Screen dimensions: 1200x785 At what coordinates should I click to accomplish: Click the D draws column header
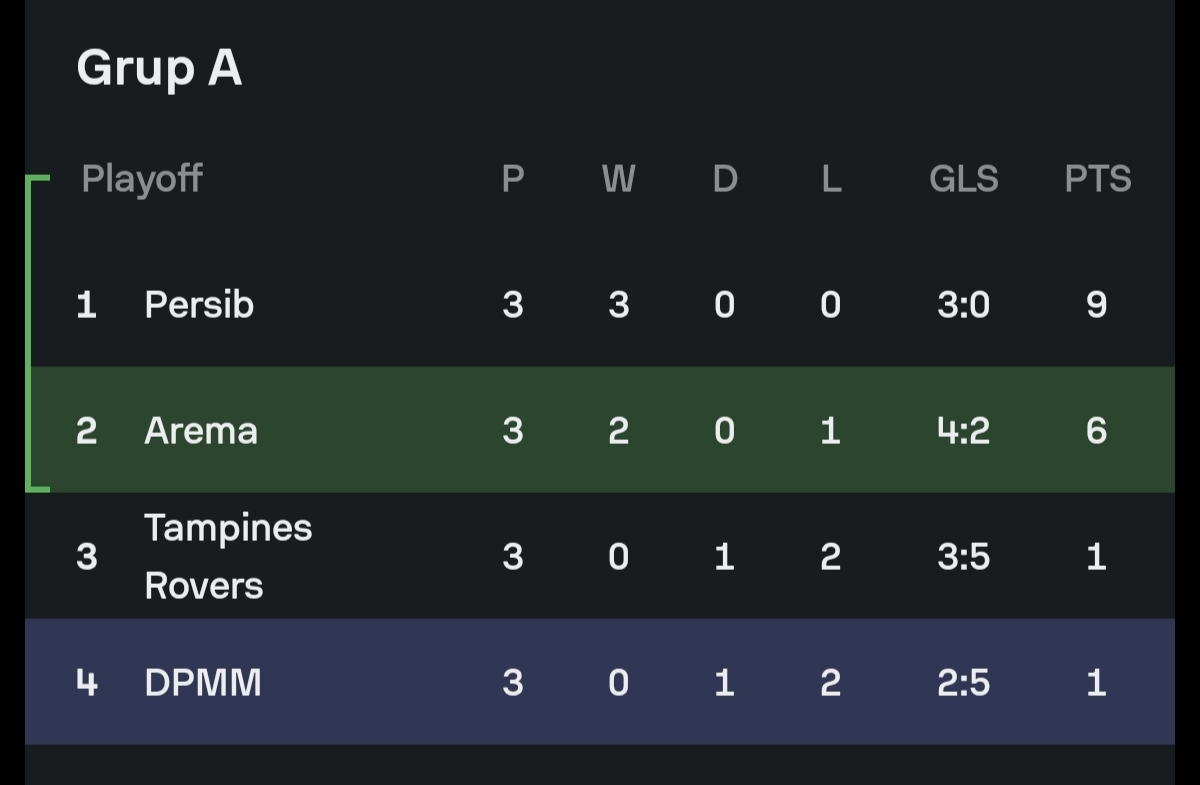[x=725, y=179]
